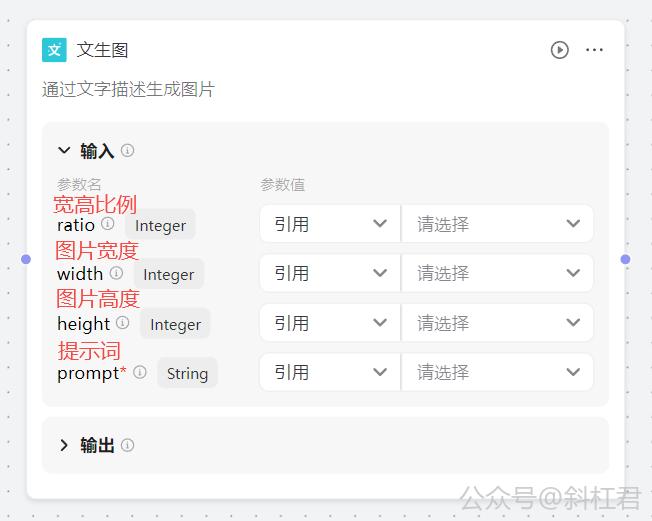
Task: Open 请选择 value dropdown for height
Action: 497,323
